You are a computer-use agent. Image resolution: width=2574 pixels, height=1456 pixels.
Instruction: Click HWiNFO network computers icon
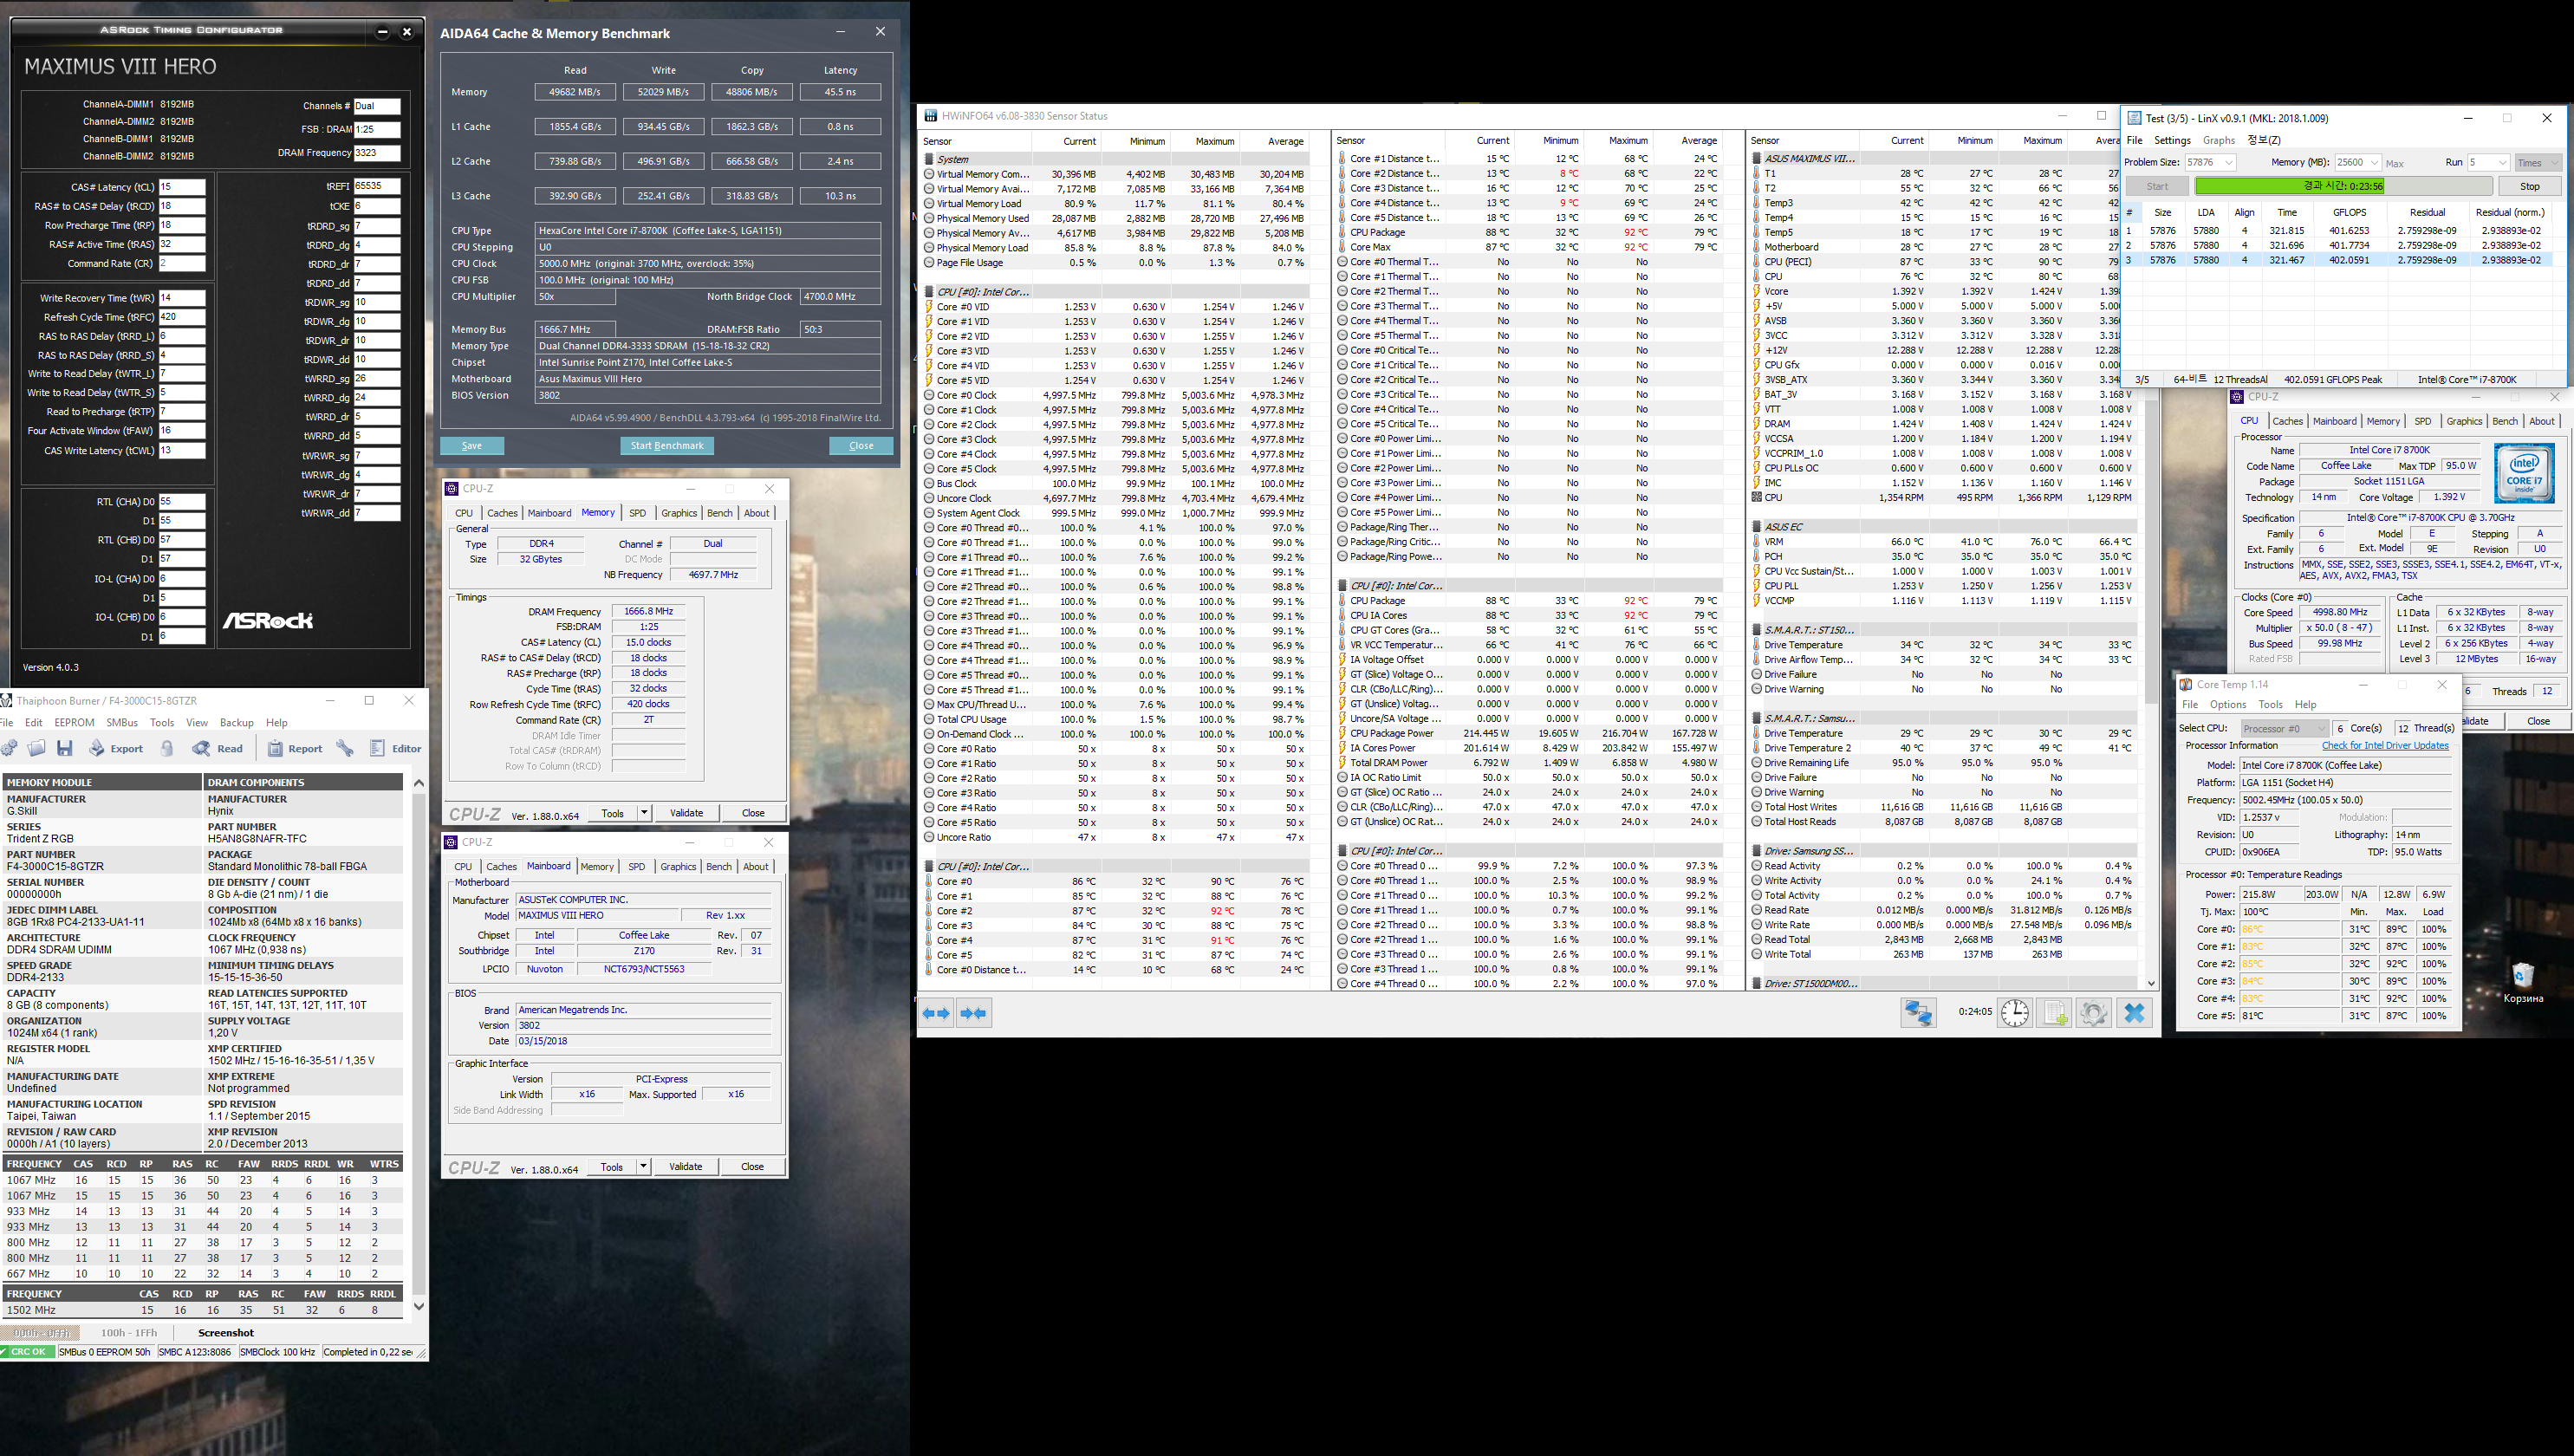1917,1013
